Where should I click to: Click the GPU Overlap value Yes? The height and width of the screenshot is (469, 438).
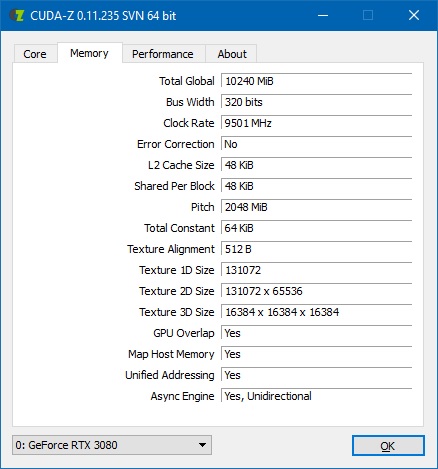tap(317, 333)
